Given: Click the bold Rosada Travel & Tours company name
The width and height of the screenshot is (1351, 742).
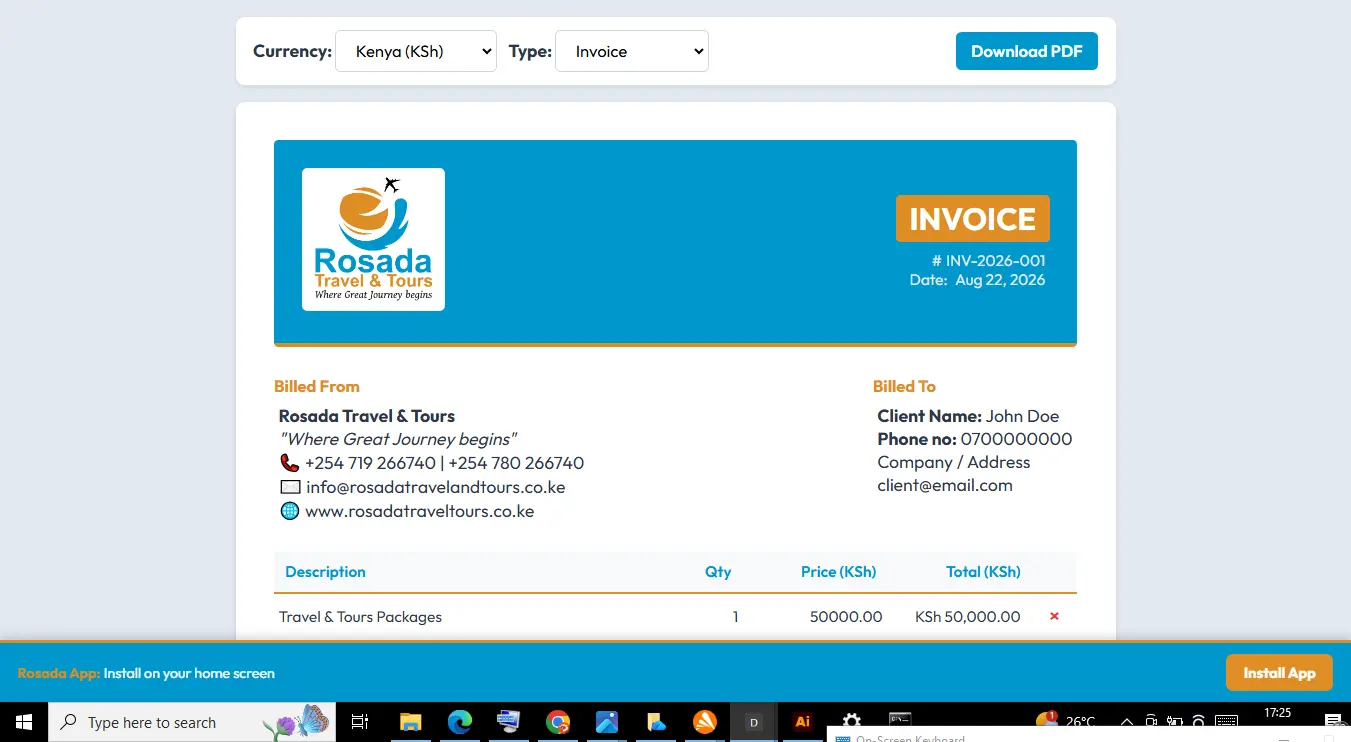Looking at the screenshot, I should tap(366, 416).
